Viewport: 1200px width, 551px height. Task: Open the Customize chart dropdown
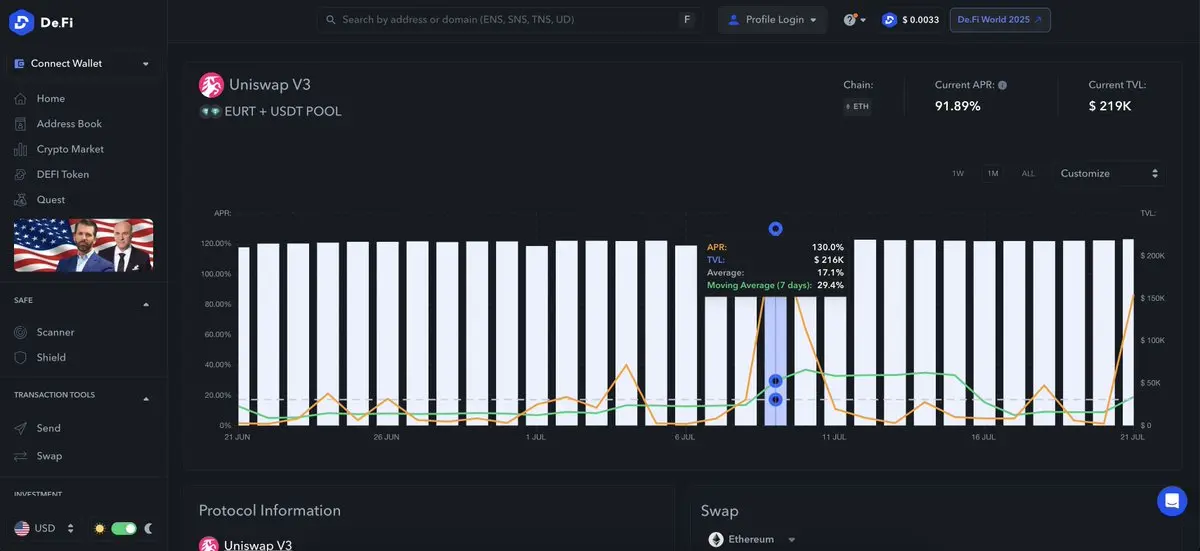click(x=1109, y=174)
